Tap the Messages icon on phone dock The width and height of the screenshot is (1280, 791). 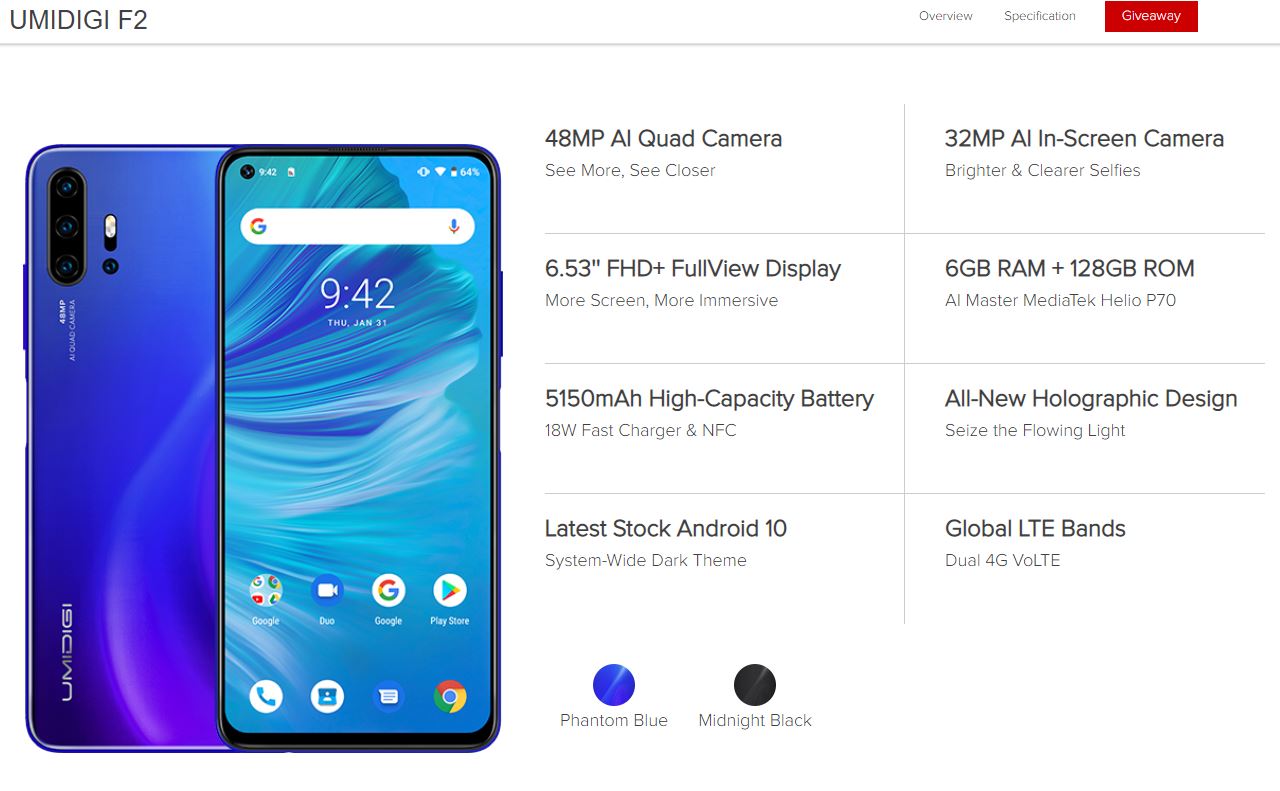pyautogui.click(x=388, y=696)
